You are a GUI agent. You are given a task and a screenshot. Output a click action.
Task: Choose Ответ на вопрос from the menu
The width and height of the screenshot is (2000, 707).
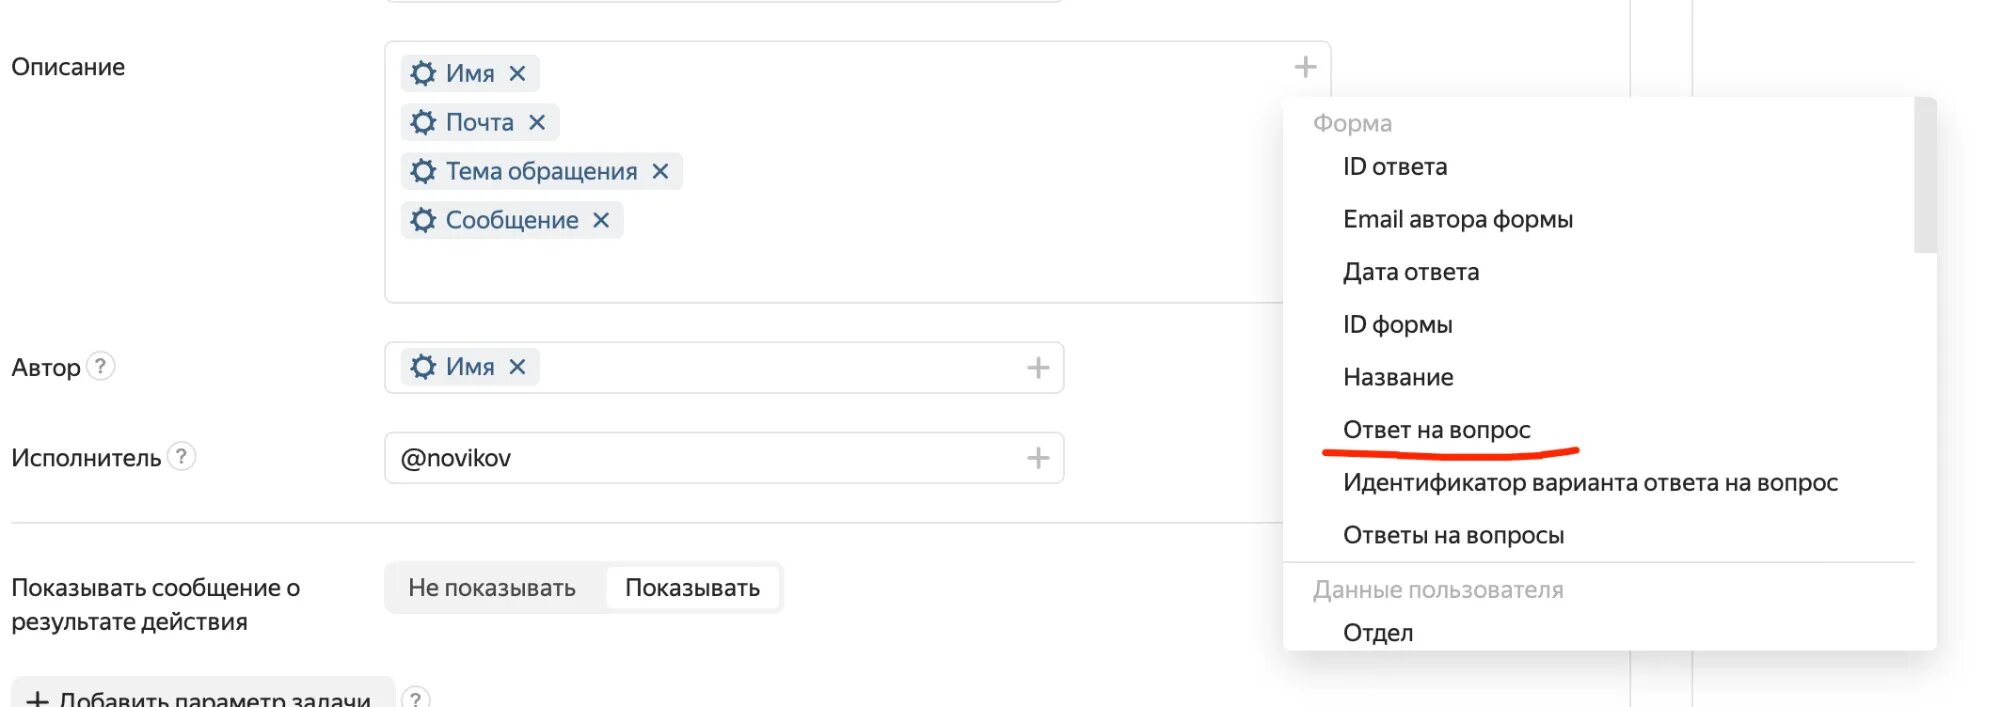(1436, 430)
